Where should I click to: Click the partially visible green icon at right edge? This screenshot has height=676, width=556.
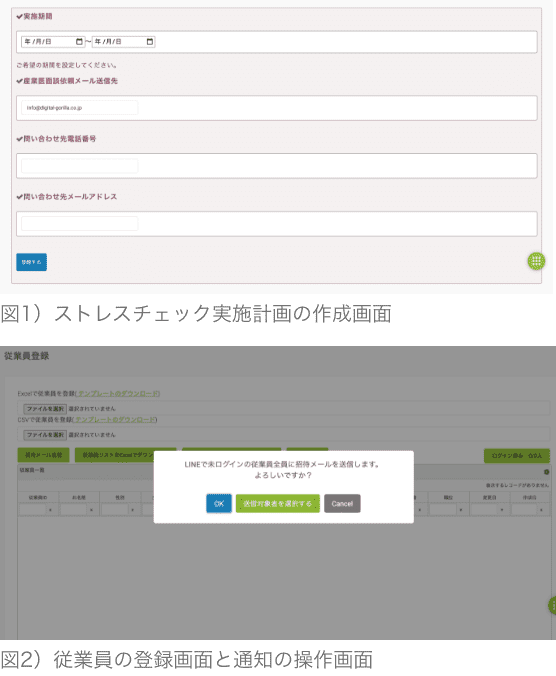[552, 605]
